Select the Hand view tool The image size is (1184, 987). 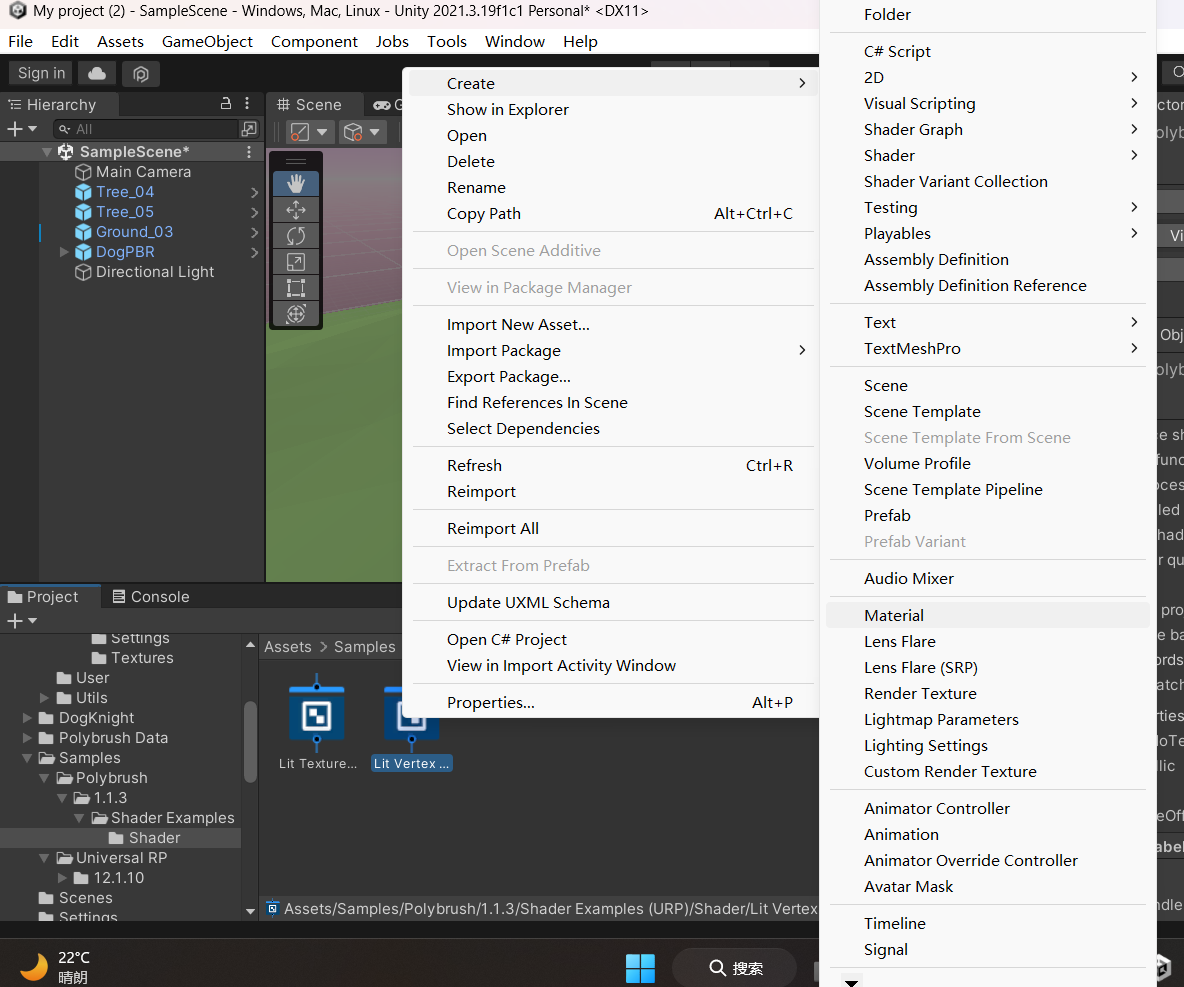coord(296,184)
